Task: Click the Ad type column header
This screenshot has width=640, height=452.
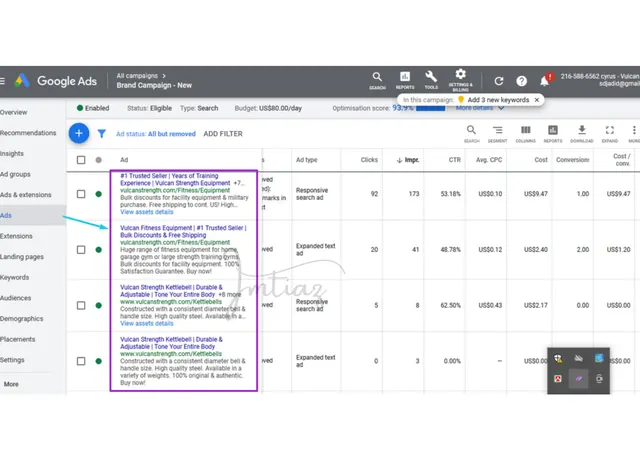Action: click(x=307, y=160)
